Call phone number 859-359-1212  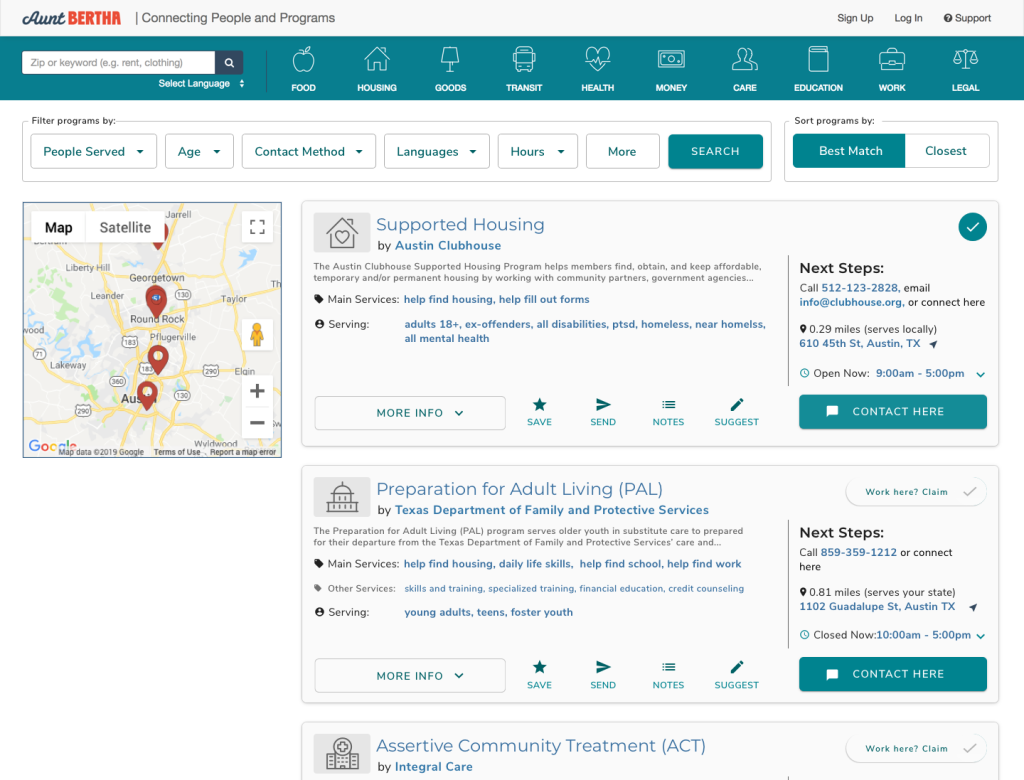coord(859,553)
